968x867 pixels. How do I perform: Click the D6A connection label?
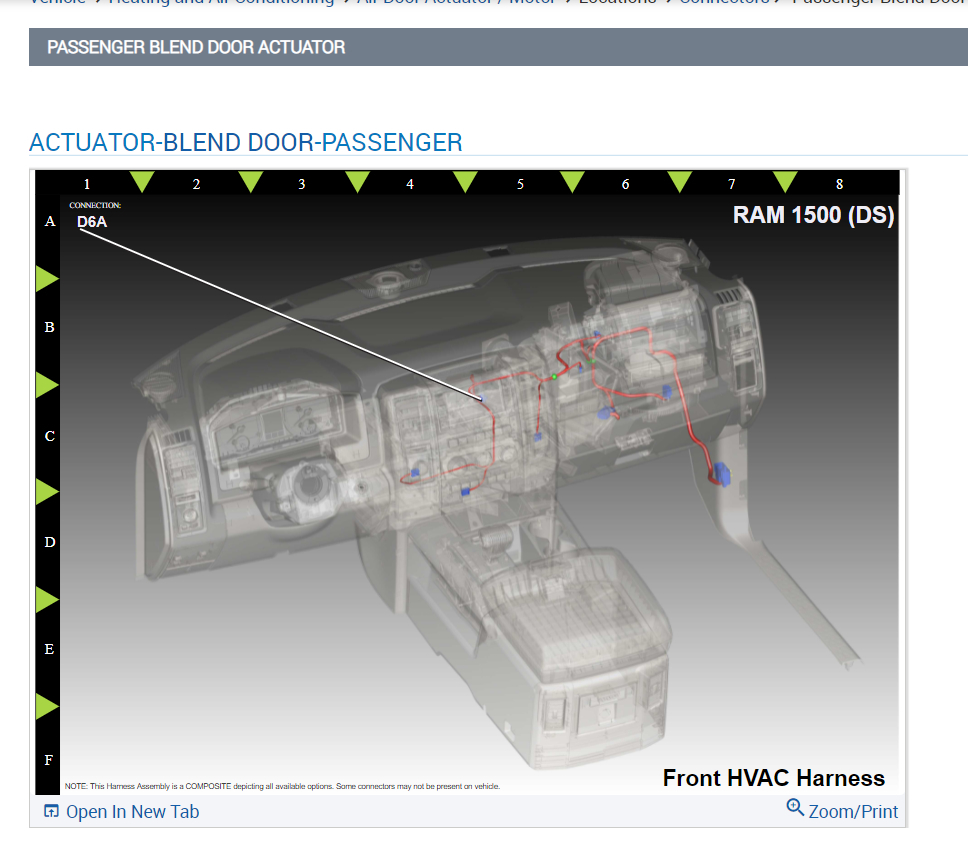pos(92,222)
